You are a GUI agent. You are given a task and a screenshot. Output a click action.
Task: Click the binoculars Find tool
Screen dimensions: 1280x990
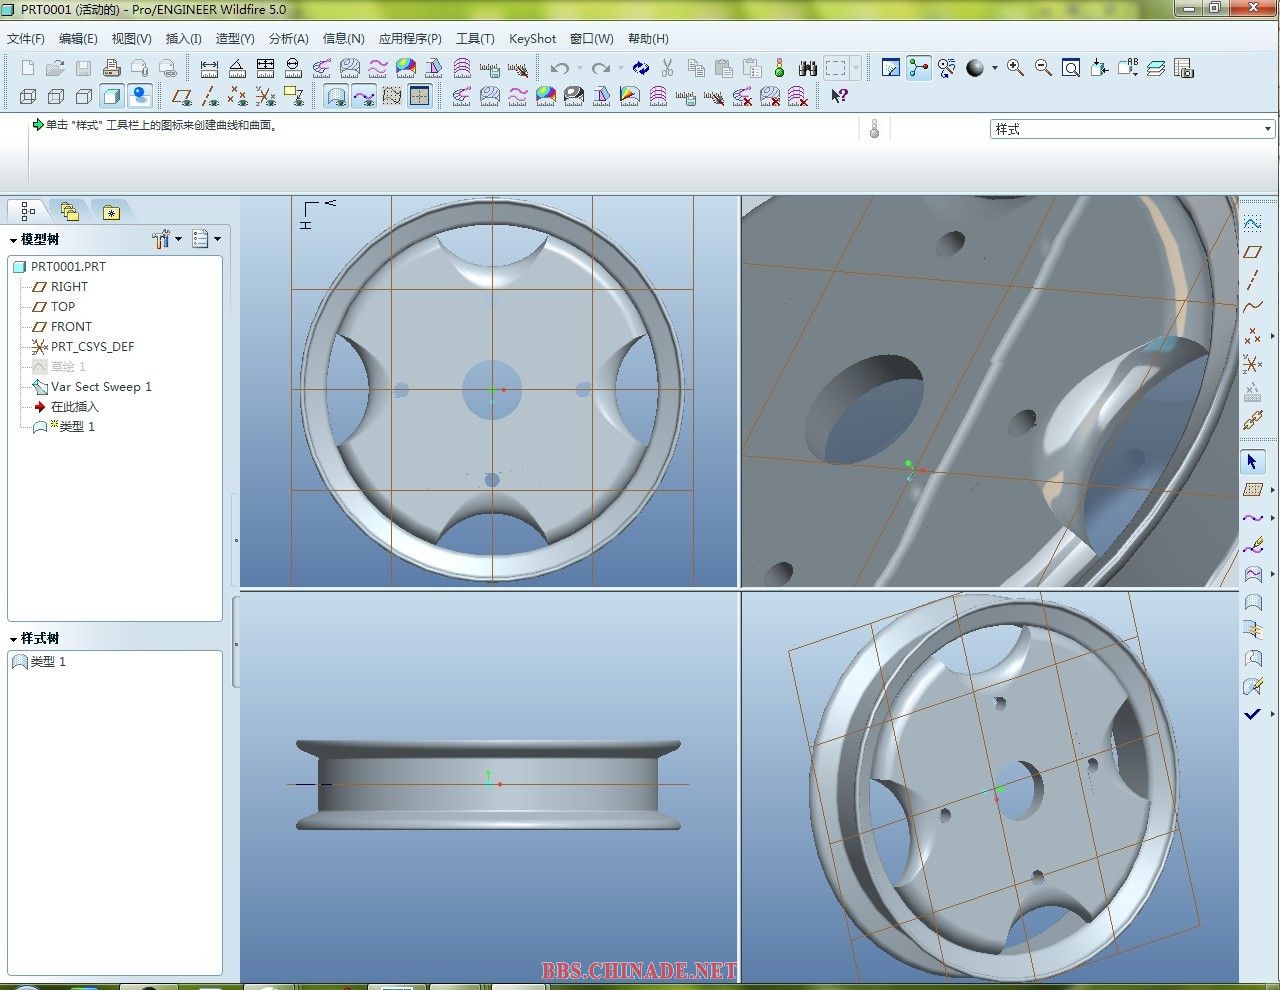click(808, 68)
